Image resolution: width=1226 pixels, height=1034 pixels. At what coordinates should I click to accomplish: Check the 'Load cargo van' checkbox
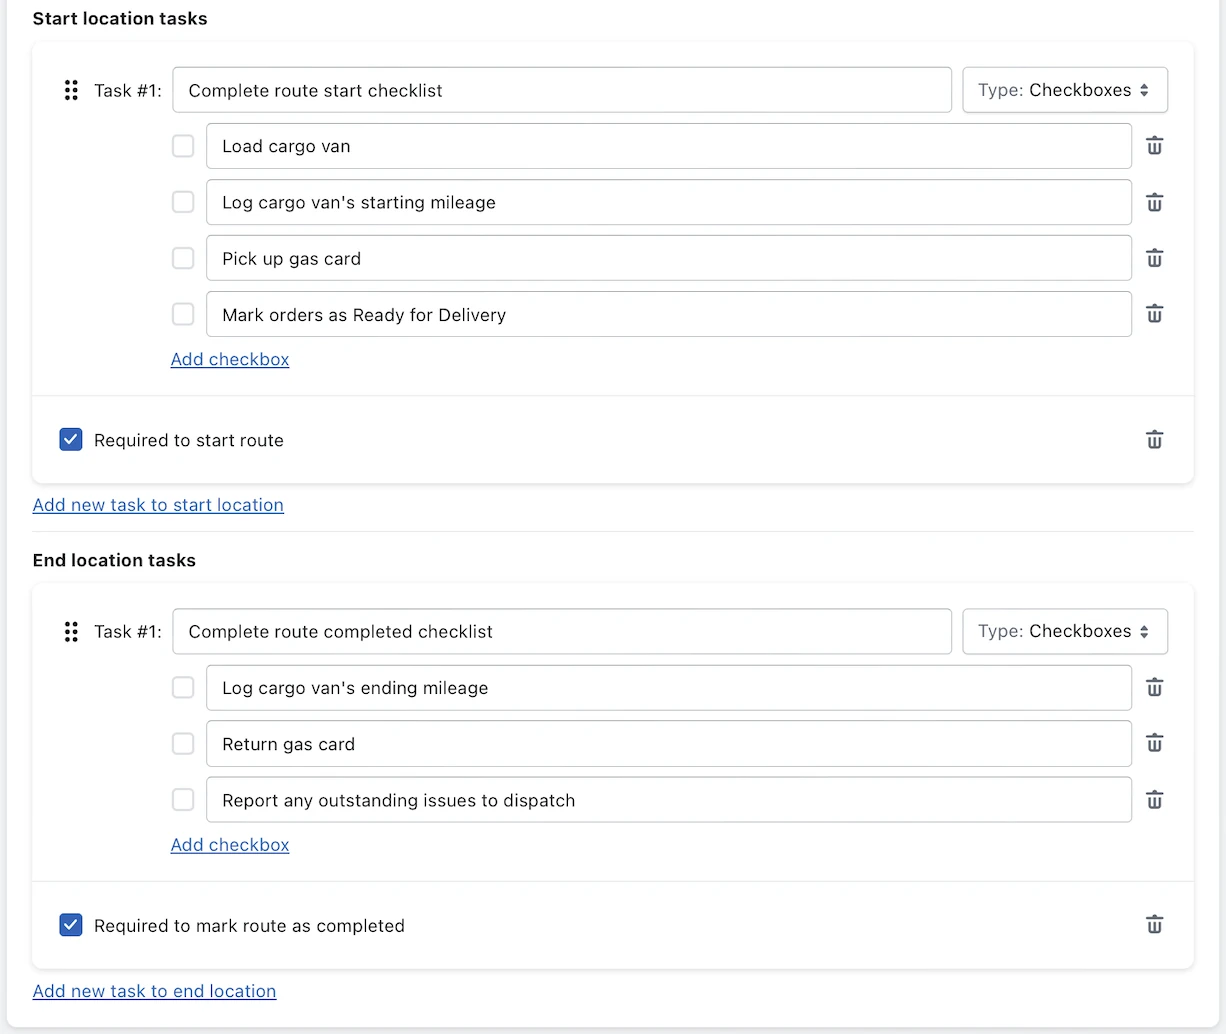pyautogui.click(x=183, y=146)
